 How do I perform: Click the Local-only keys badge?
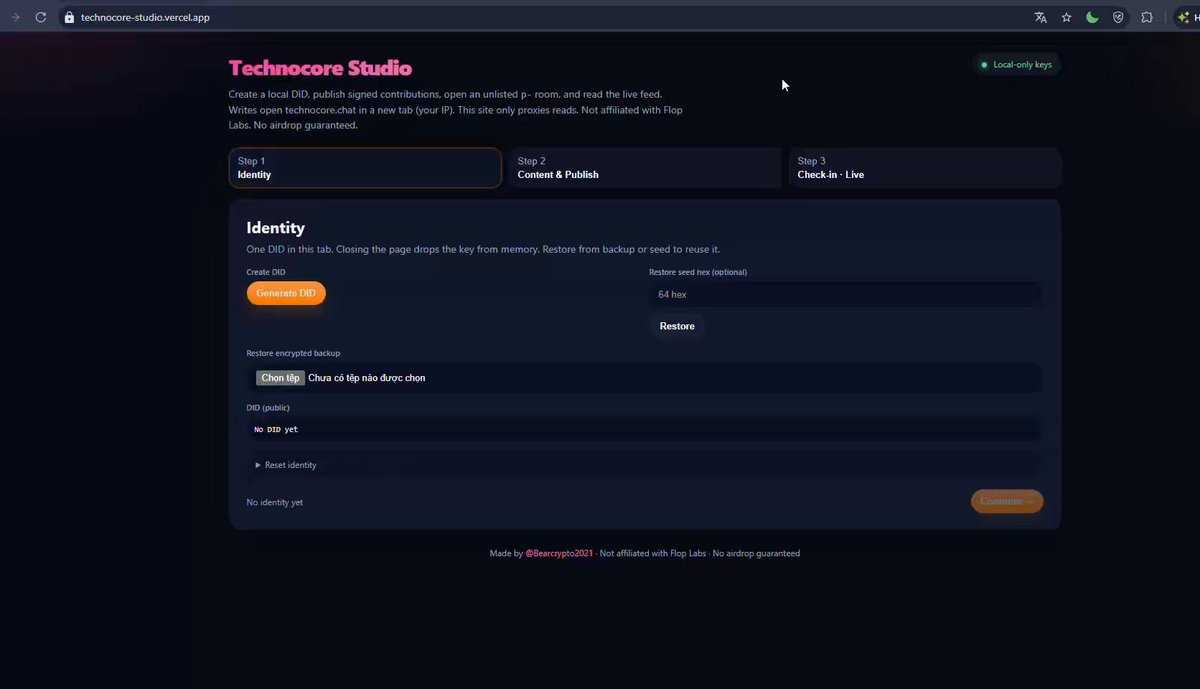click(1016, 64)
